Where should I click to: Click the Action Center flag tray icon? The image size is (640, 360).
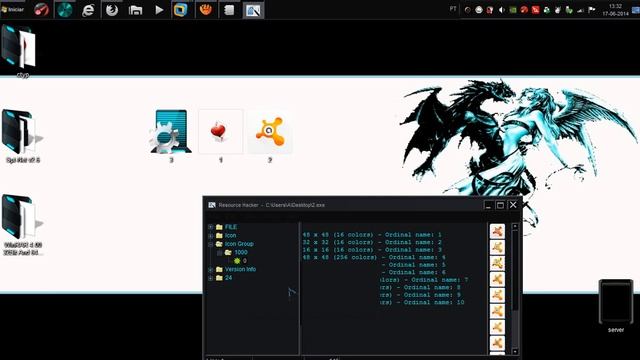point(591,10)
